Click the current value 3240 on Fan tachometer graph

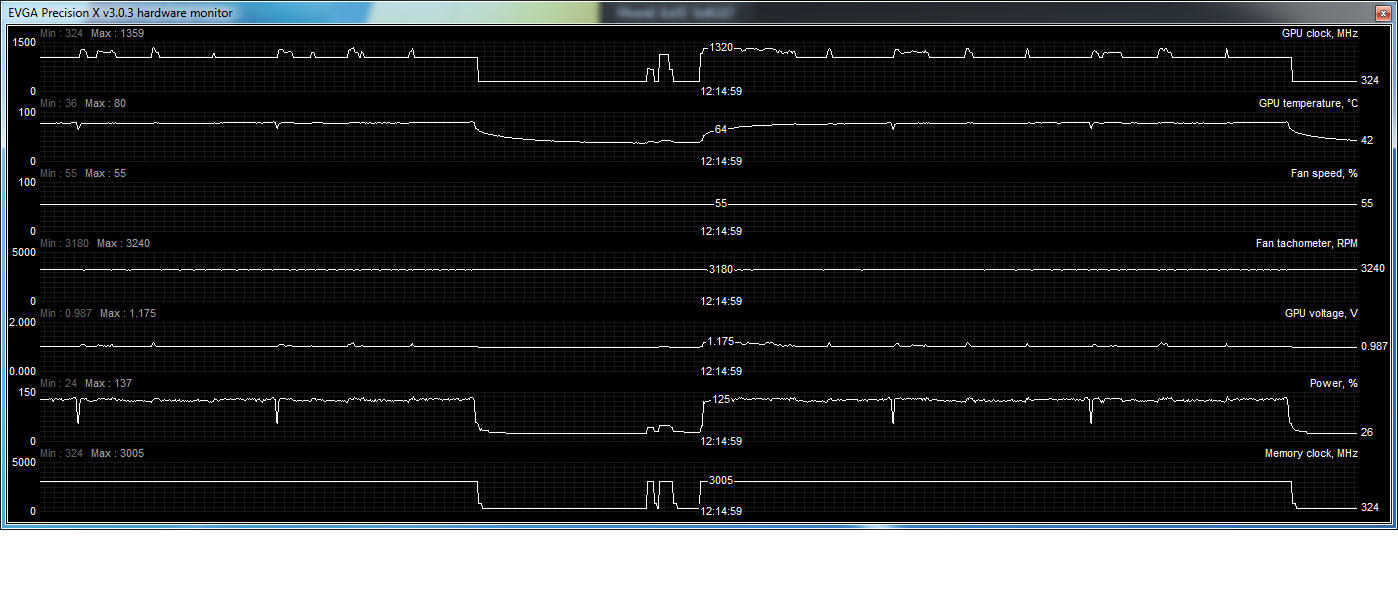(x=1372, y=269)
